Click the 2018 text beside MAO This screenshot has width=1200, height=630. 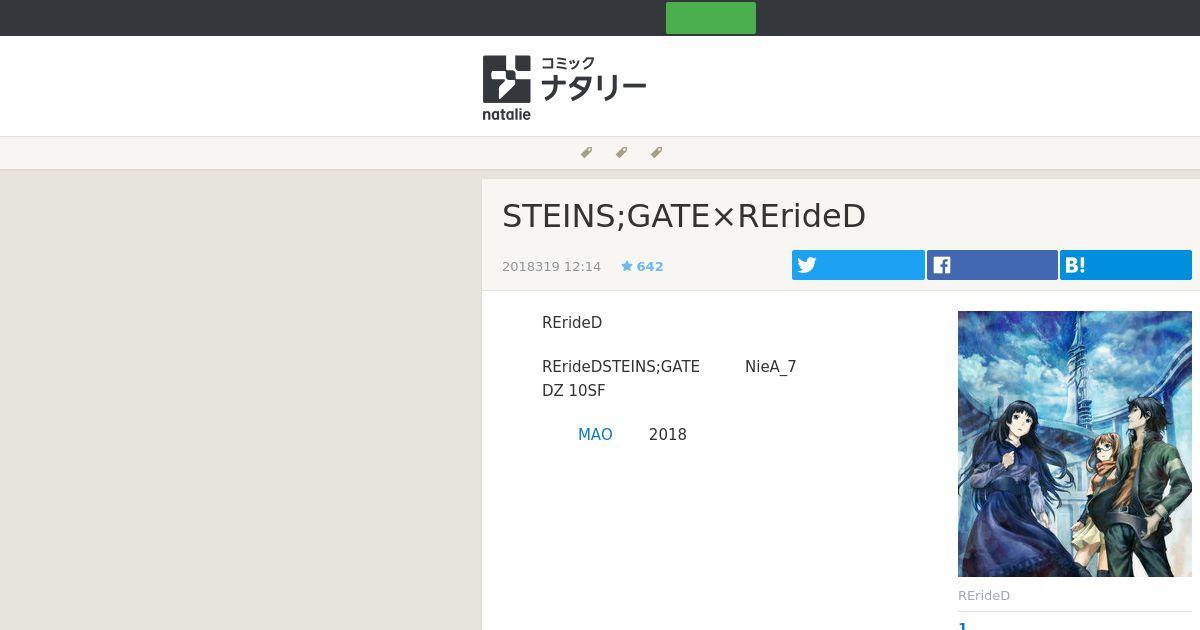tap(668, 435)
